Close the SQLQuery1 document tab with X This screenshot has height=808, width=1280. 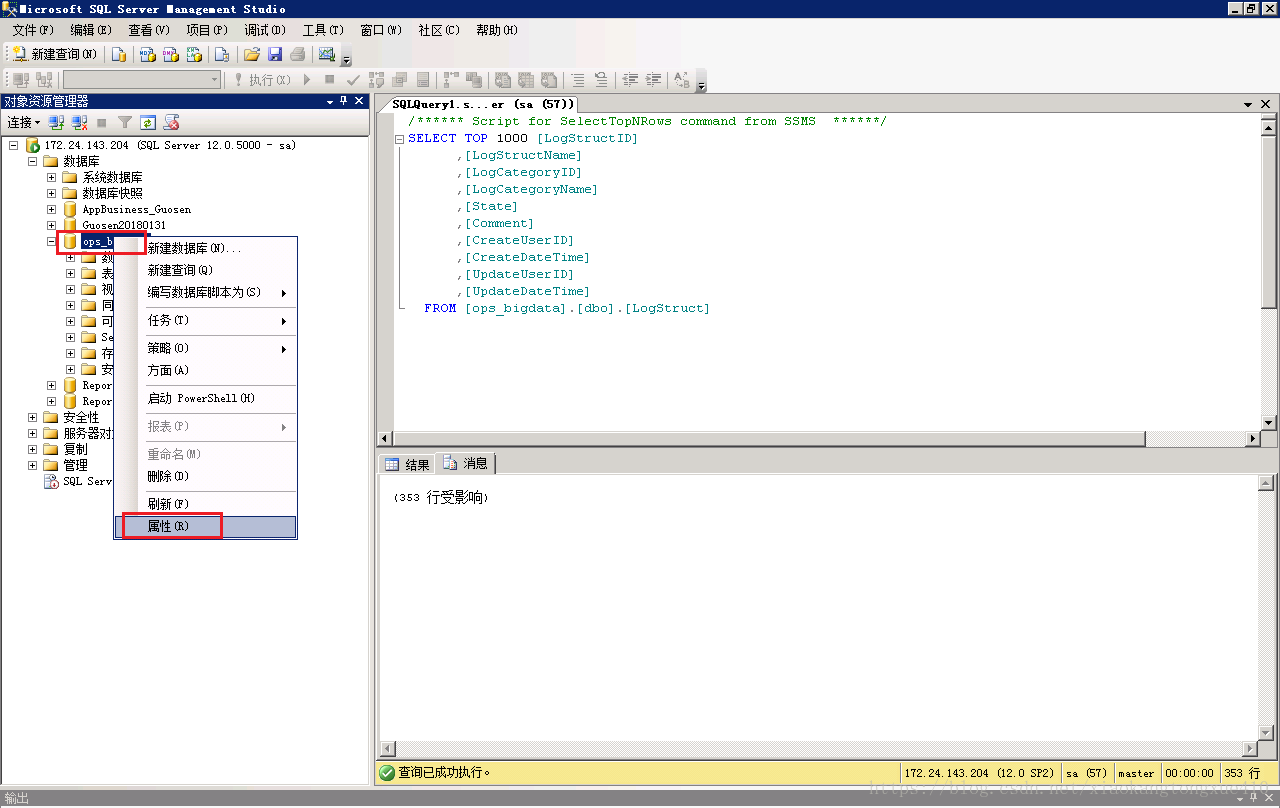coord(1266,104)
